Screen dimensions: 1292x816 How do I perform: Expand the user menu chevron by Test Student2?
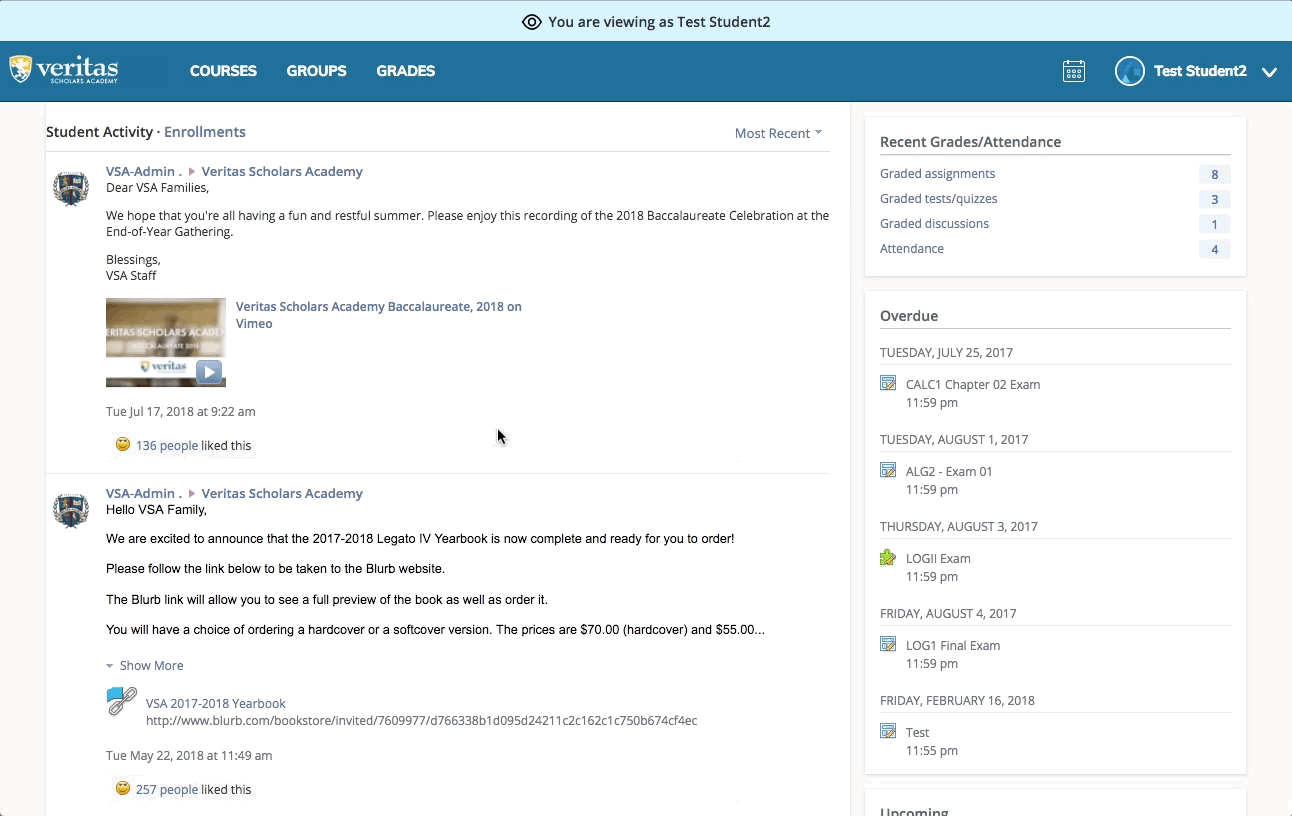click(1270, 72)
